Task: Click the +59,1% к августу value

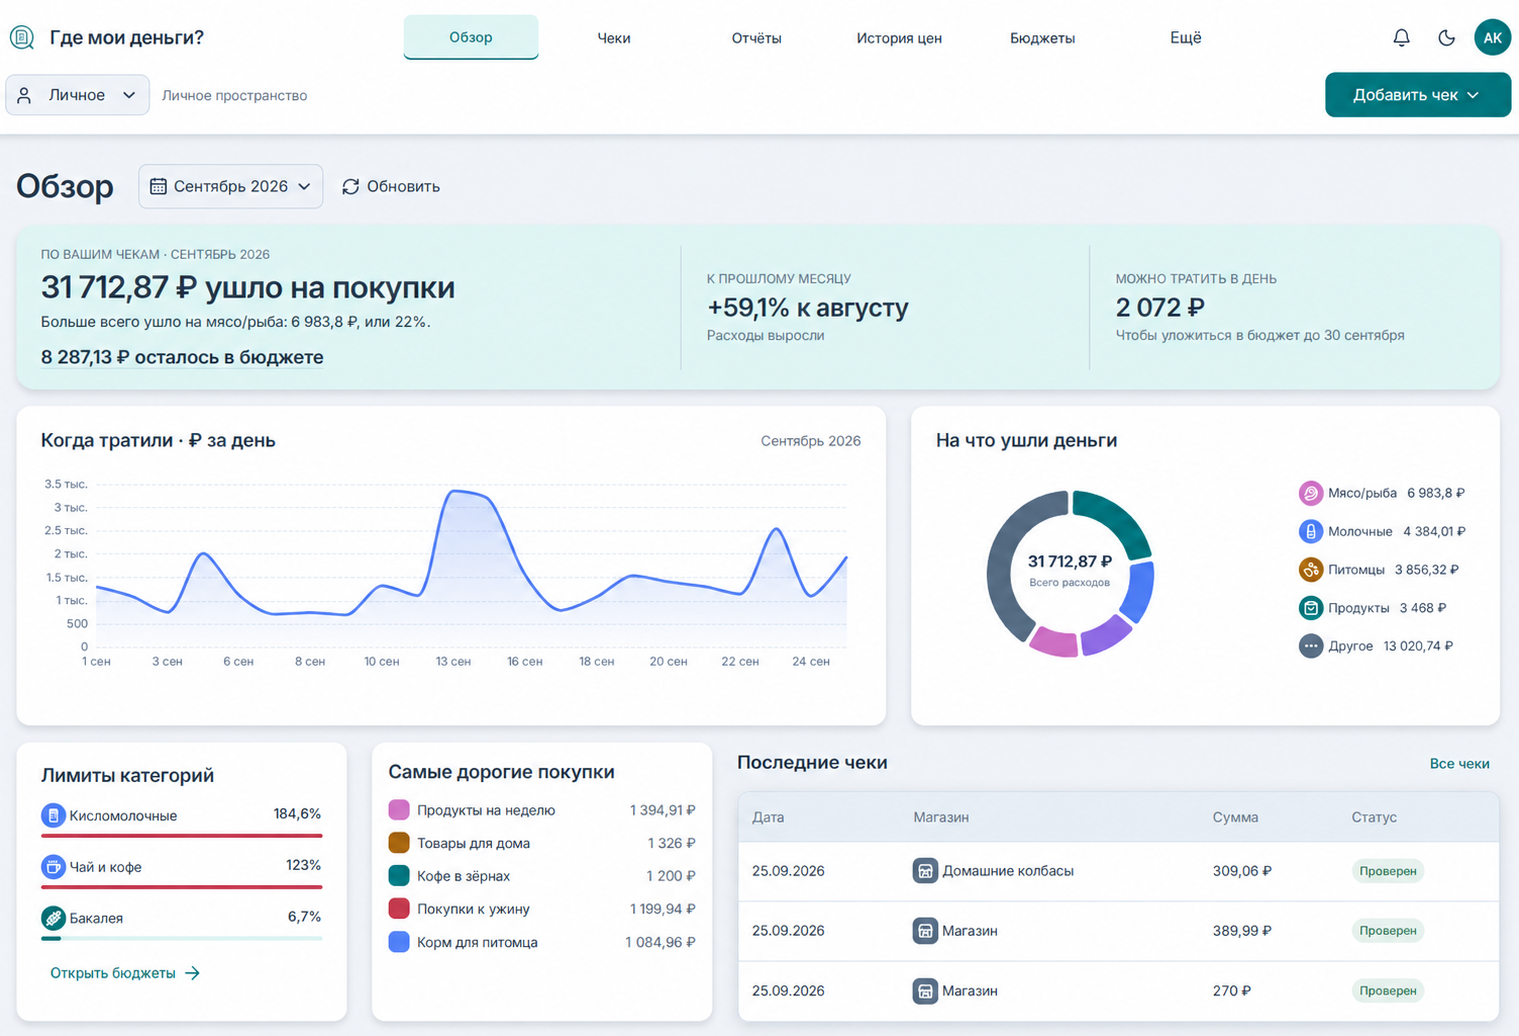Action: [807, 307]
